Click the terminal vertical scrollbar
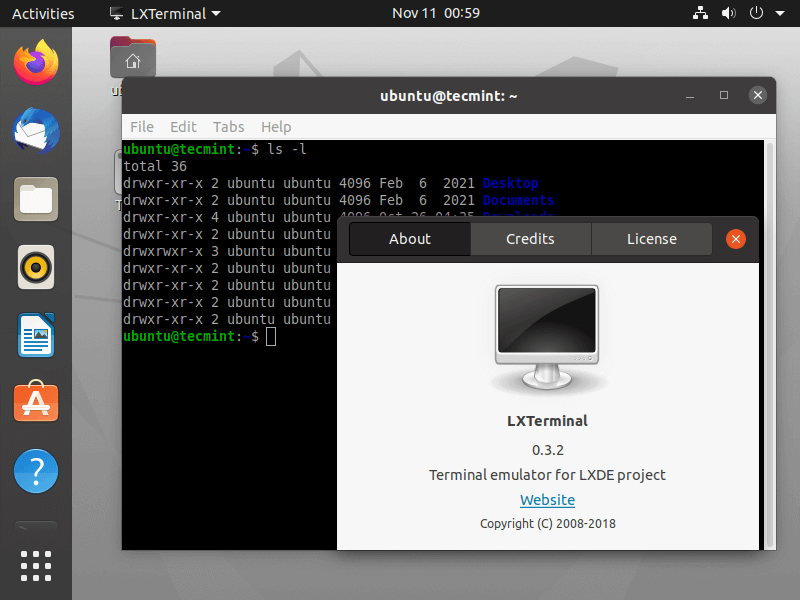 point(770,344)
